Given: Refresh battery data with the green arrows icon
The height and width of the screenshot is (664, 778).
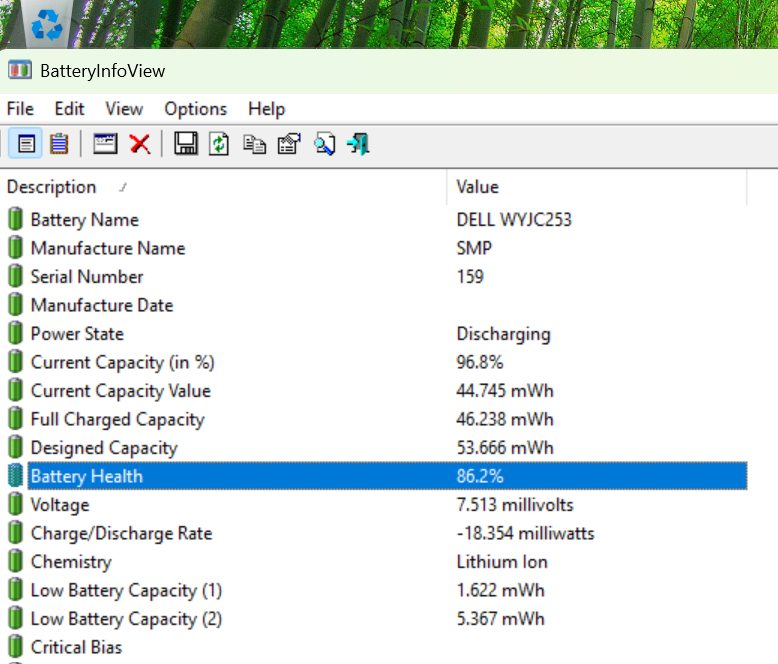Looking at the screenshot, I should pos(219,144).
